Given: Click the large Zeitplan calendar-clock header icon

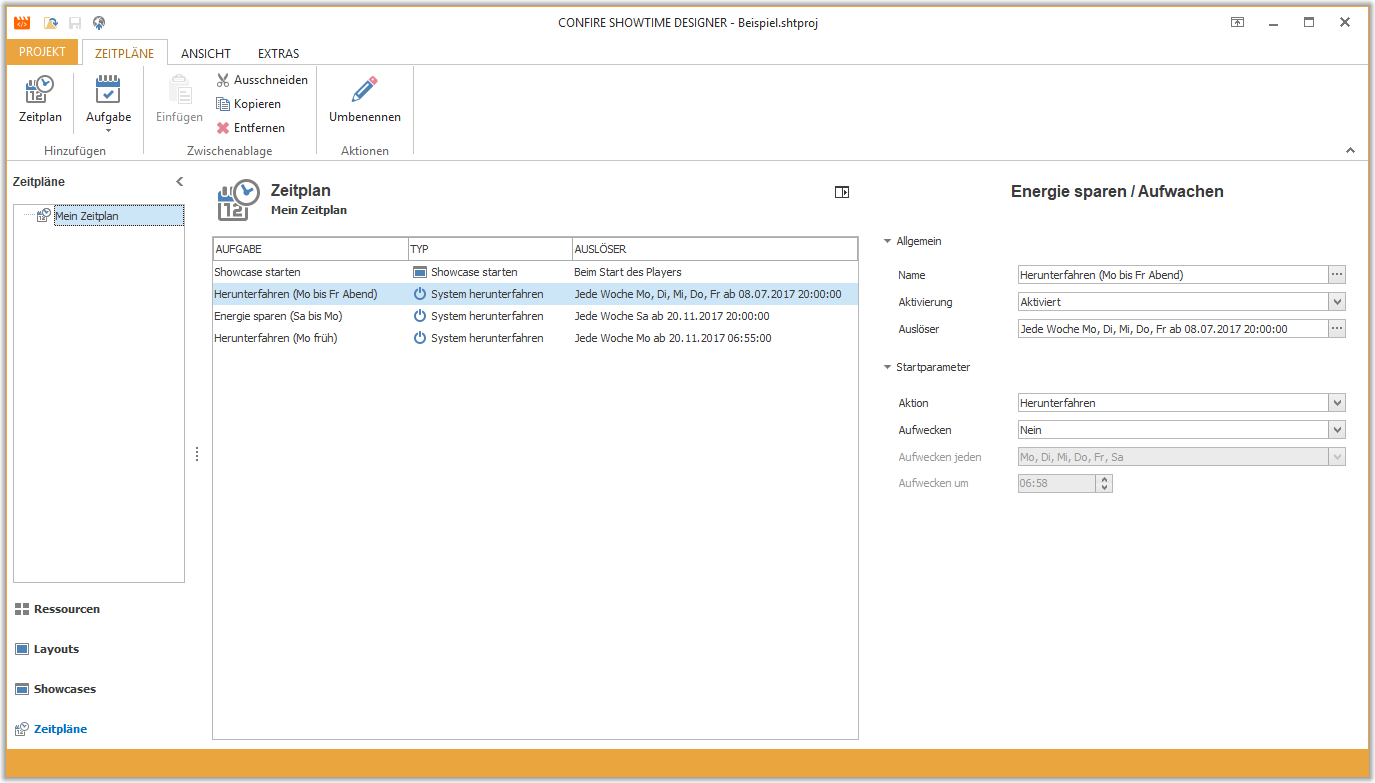Looking at the screenshot, I should coord(239,200).
